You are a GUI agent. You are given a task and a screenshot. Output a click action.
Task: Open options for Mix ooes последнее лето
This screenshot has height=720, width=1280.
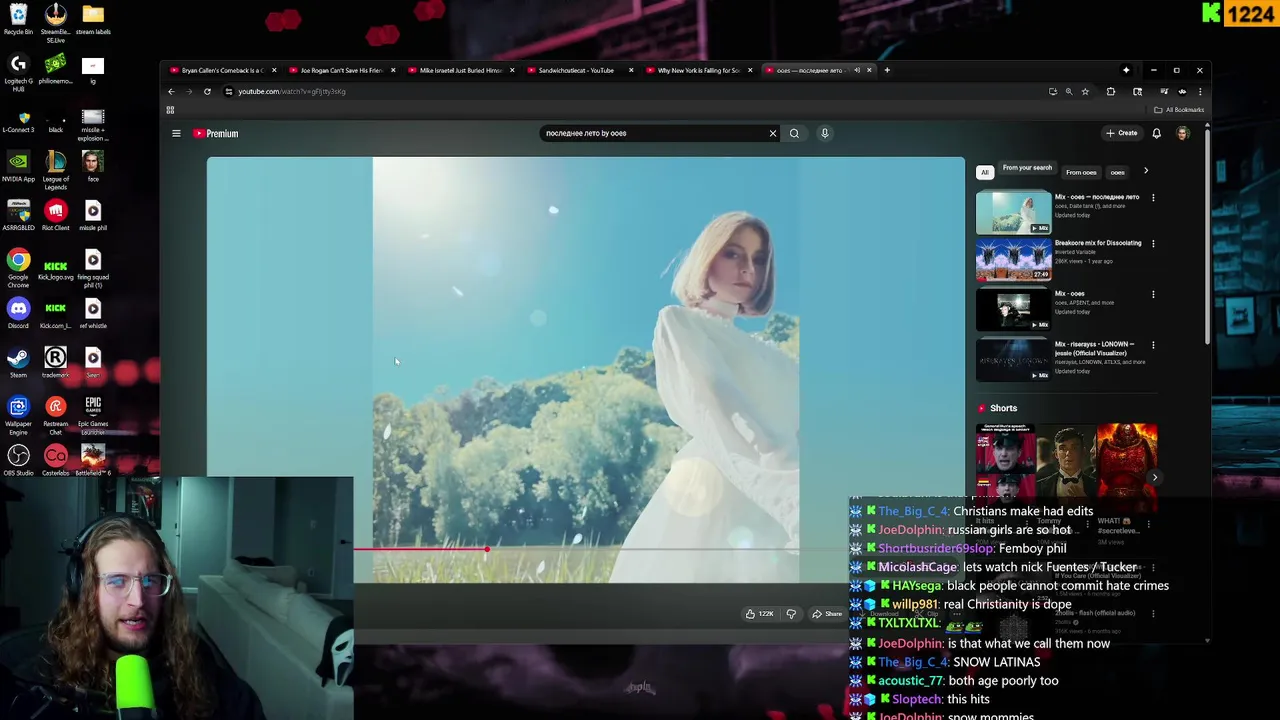point(1153,198)
